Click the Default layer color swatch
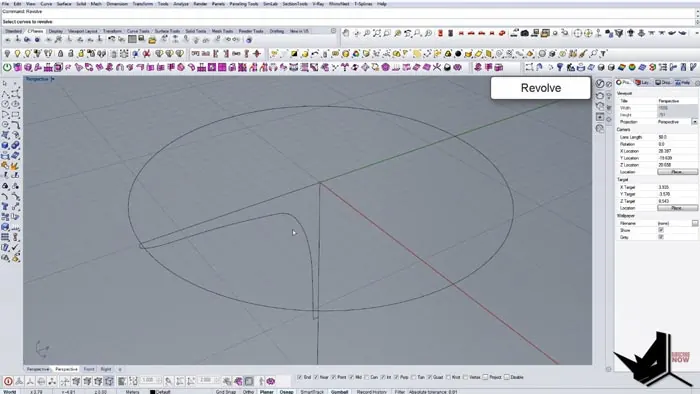This screenshot has width=700, height=394. pos(152,392)
